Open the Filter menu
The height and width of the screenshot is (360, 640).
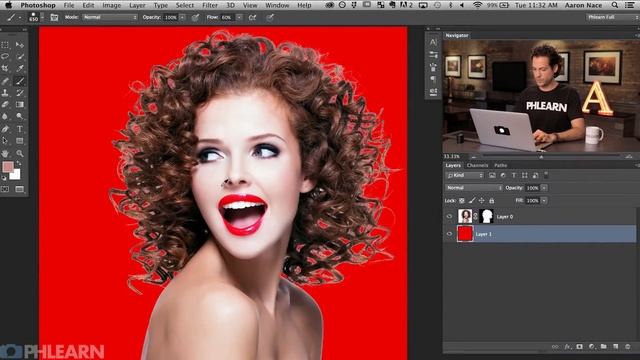coord(210,5)
